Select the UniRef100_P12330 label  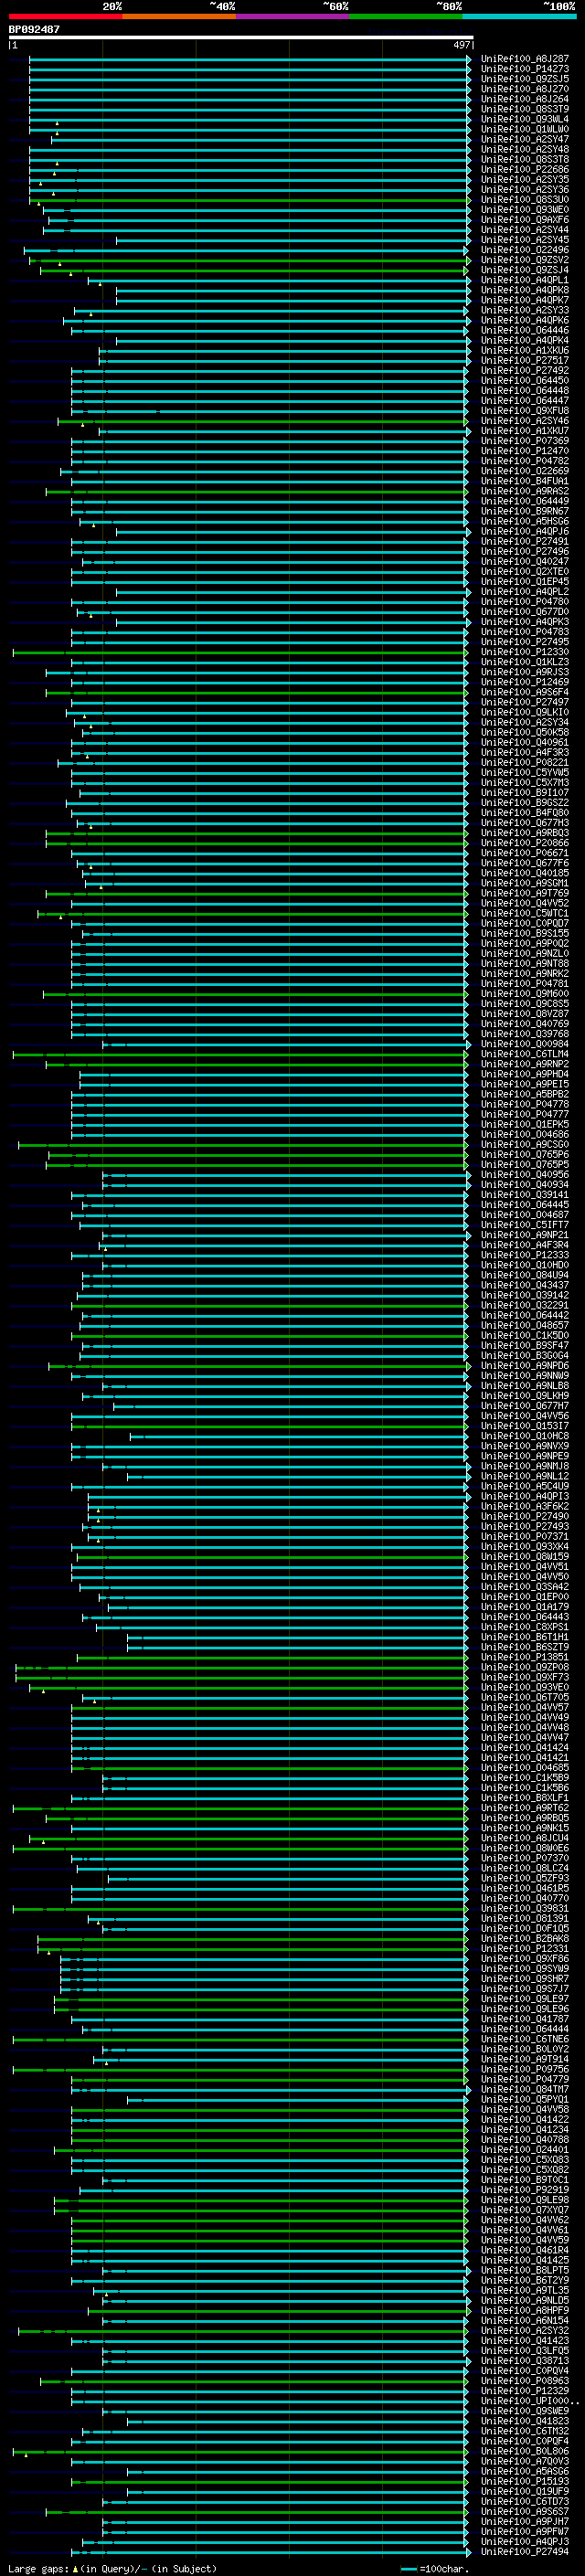[525, 652]
